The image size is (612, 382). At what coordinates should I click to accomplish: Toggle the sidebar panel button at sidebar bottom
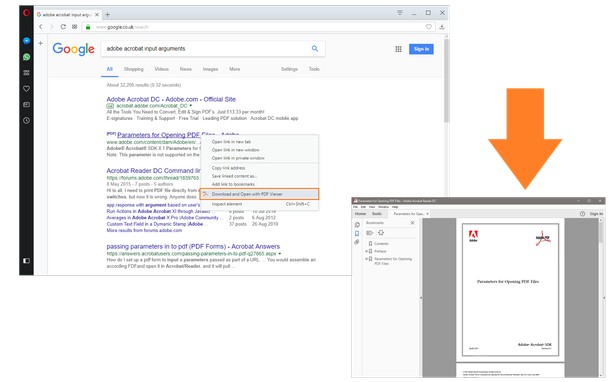(26, 261)
